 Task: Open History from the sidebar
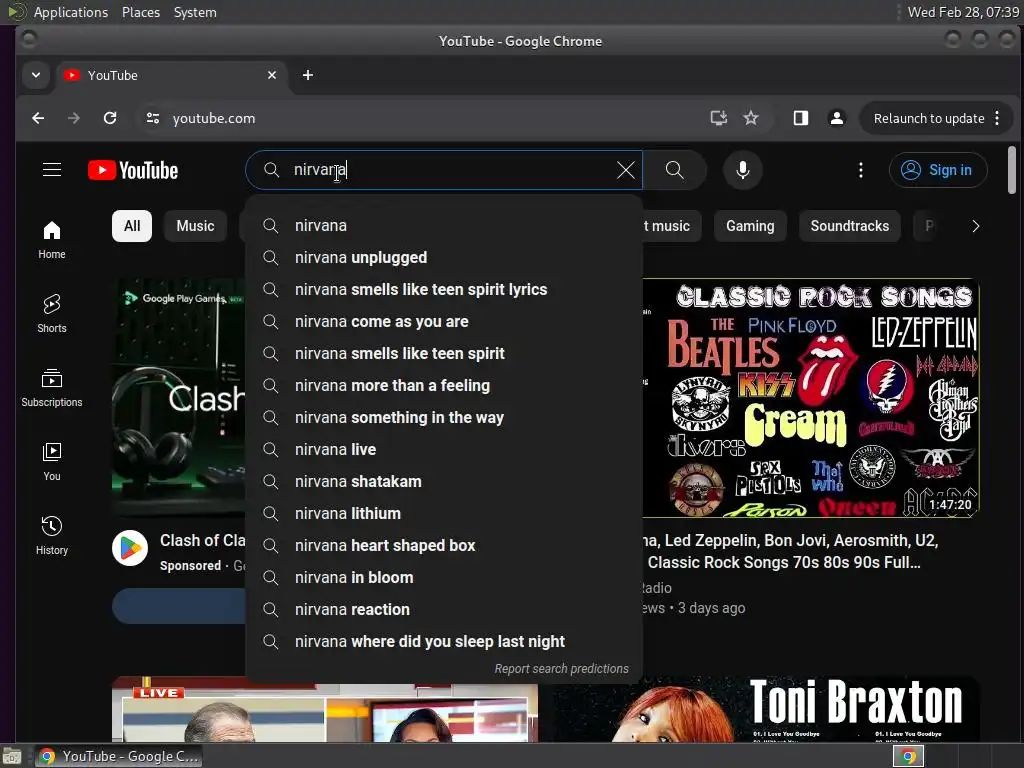pos(52,535)
